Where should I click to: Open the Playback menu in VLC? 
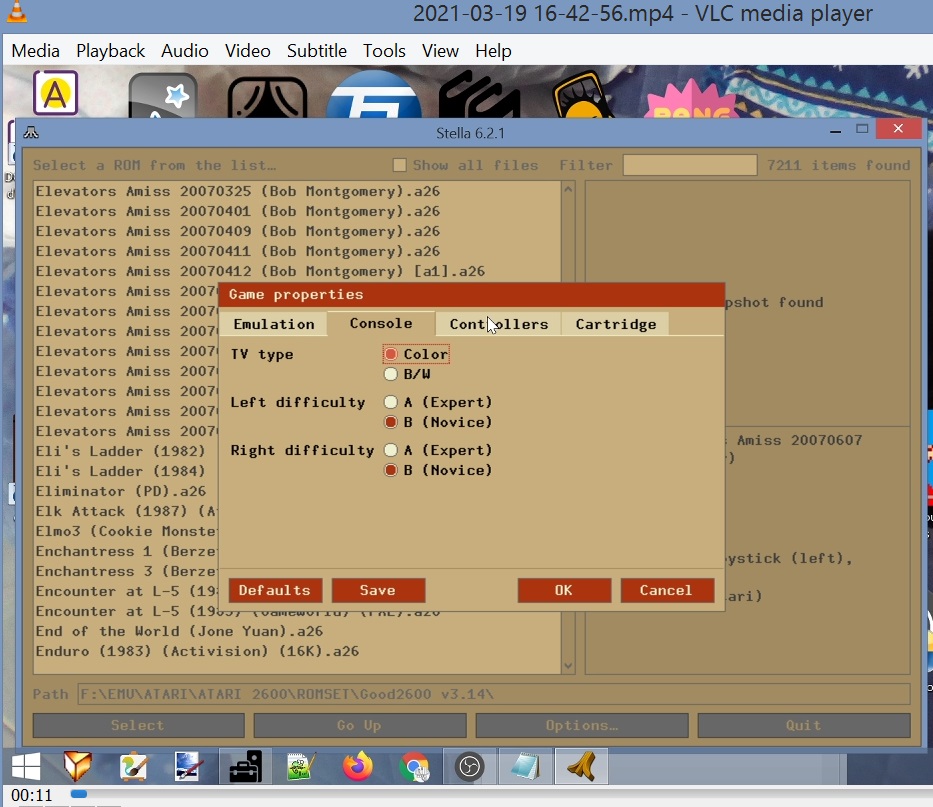pos(110,51)
